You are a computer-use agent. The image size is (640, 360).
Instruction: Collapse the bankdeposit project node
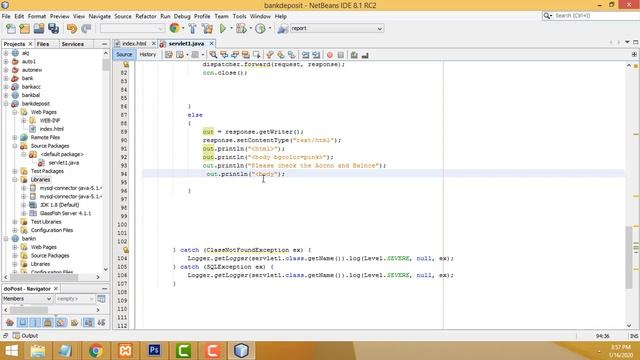pos(6,104)
